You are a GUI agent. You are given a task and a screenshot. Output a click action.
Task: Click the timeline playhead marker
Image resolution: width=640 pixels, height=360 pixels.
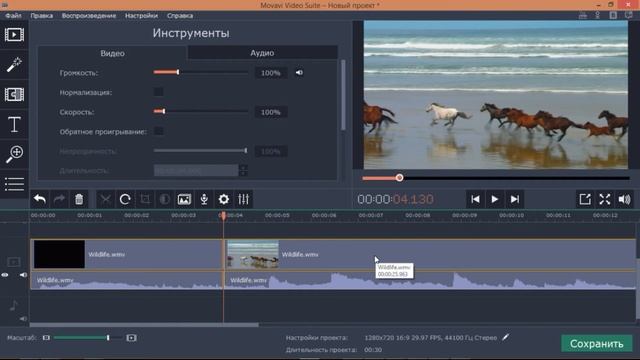tap(223, 215)
